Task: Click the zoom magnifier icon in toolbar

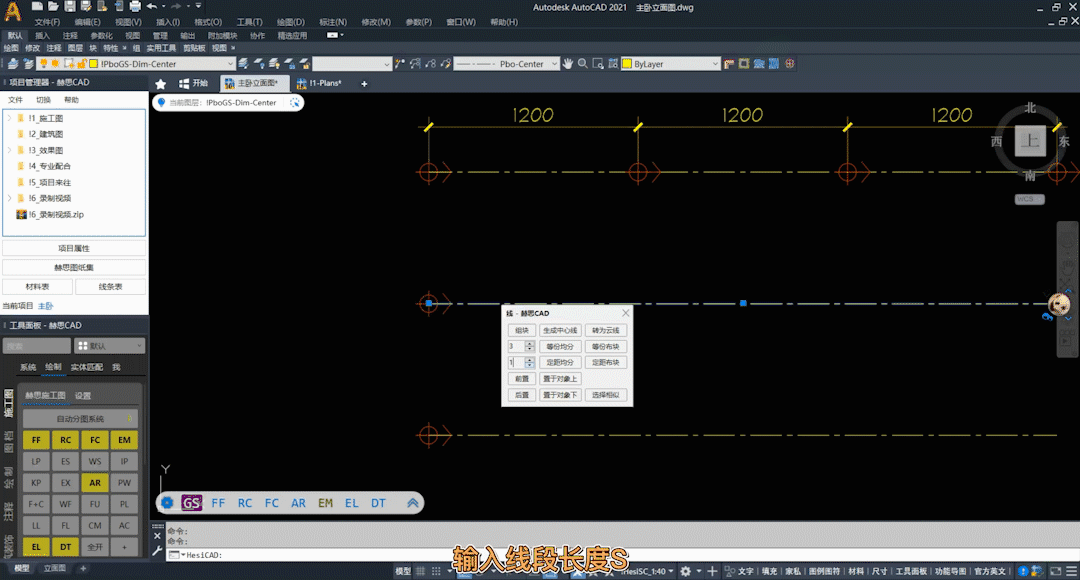Action: 582,64
